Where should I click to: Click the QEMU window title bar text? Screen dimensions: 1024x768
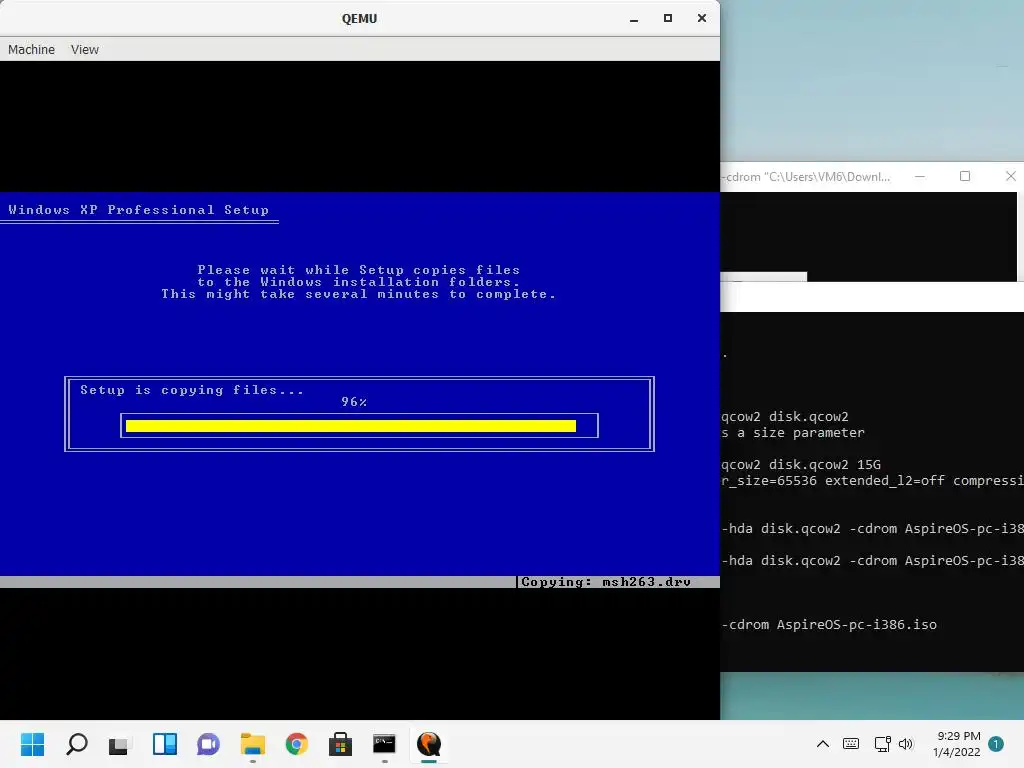click(359, 18)
